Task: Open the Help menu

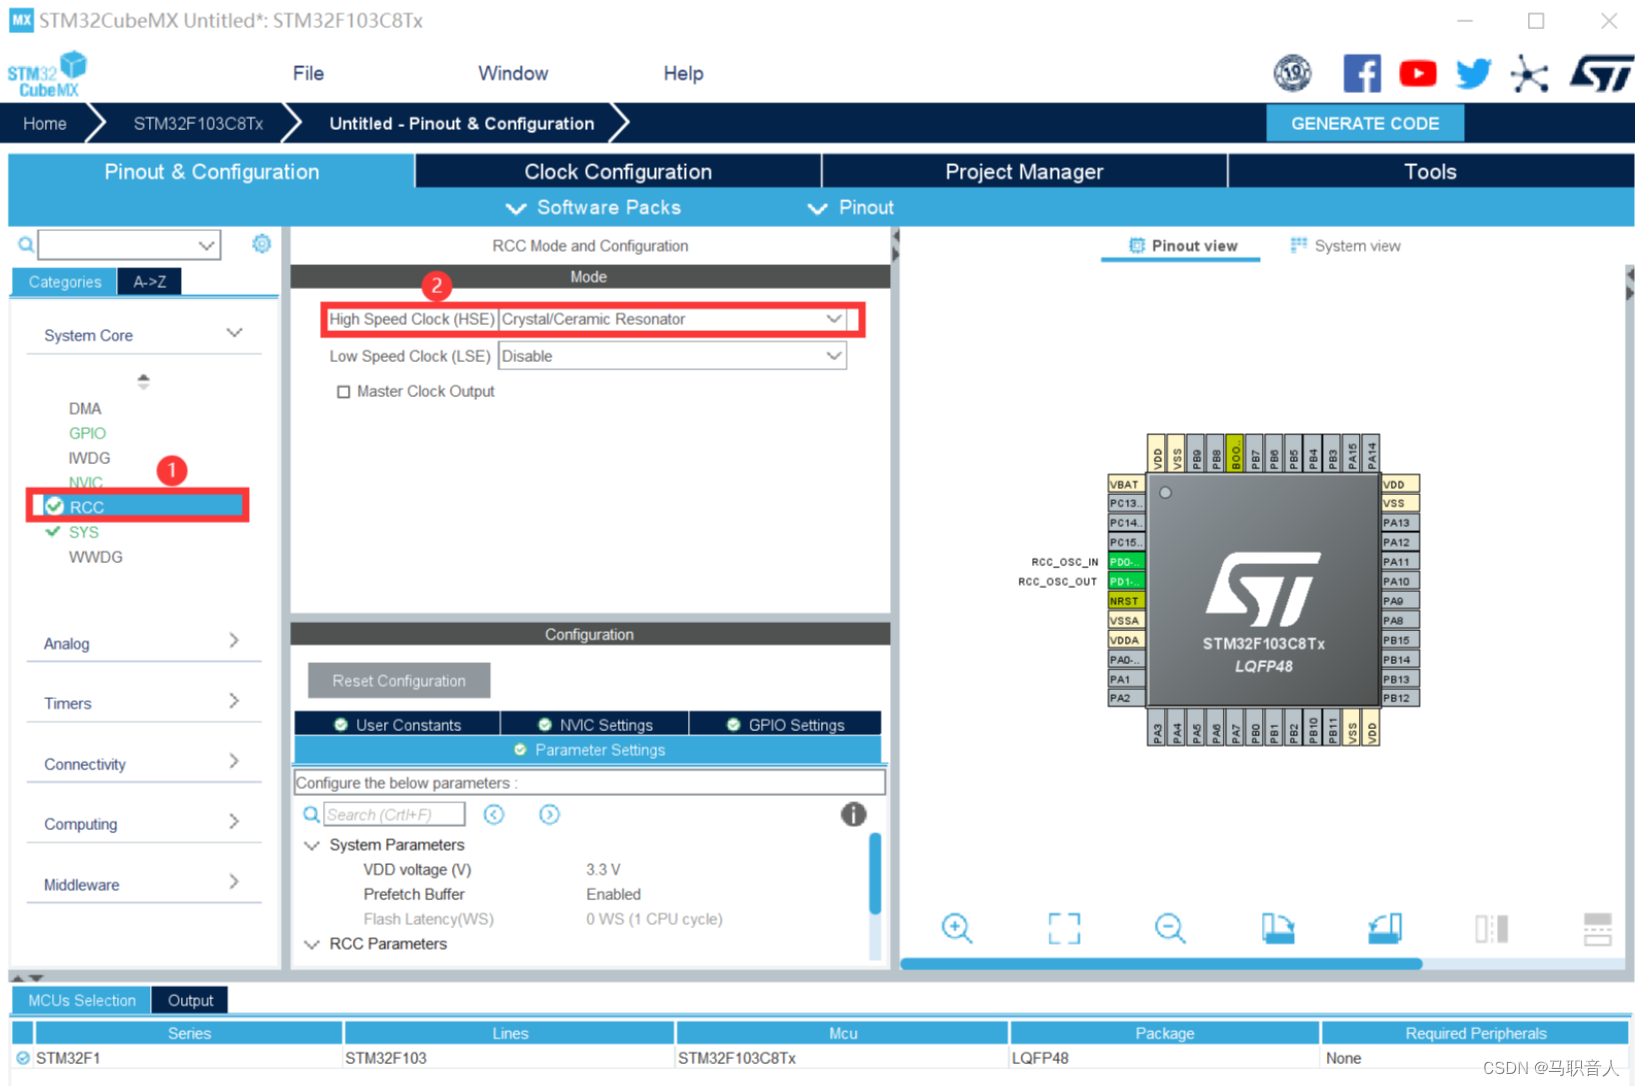Action: pos(683,73)
